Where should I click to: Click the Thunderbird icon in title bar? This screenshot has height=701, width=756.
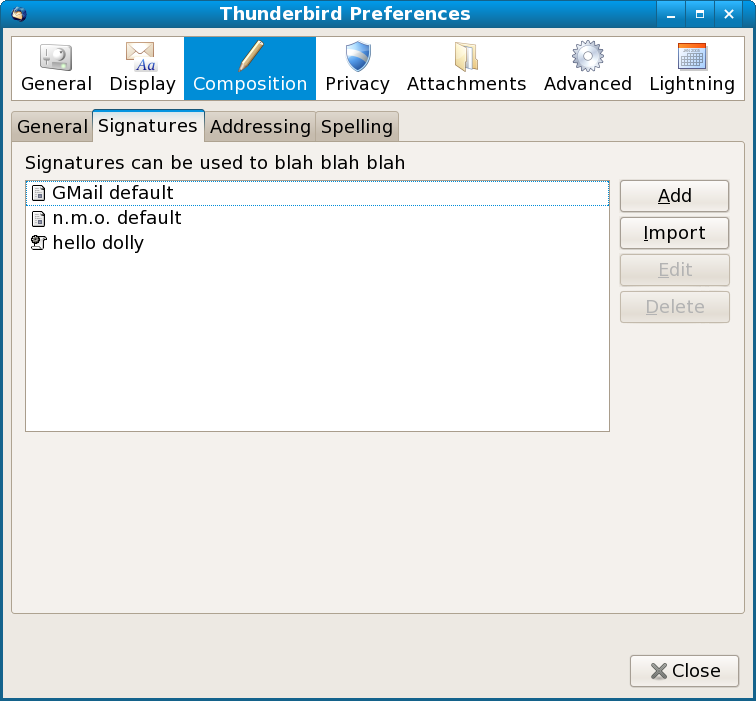click(x=19, y=13)
